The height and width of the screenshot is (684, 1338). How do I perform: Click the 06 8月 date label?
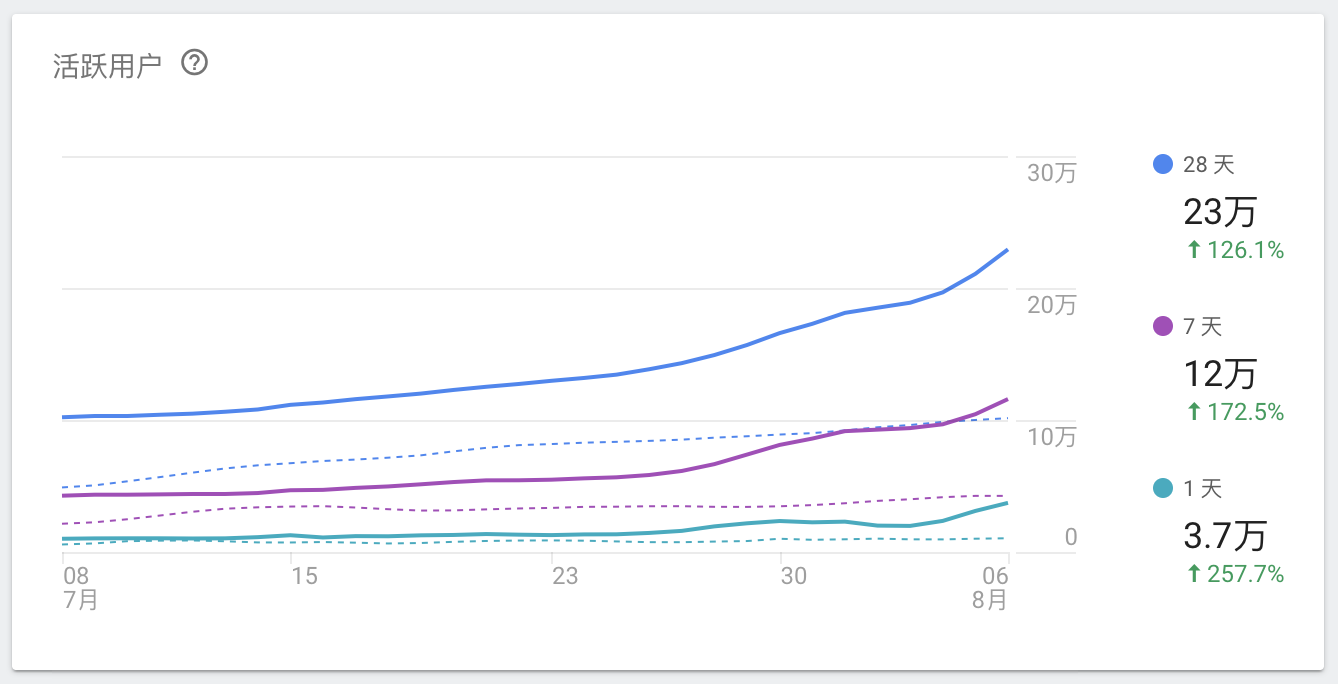click(x=993, y=588)
